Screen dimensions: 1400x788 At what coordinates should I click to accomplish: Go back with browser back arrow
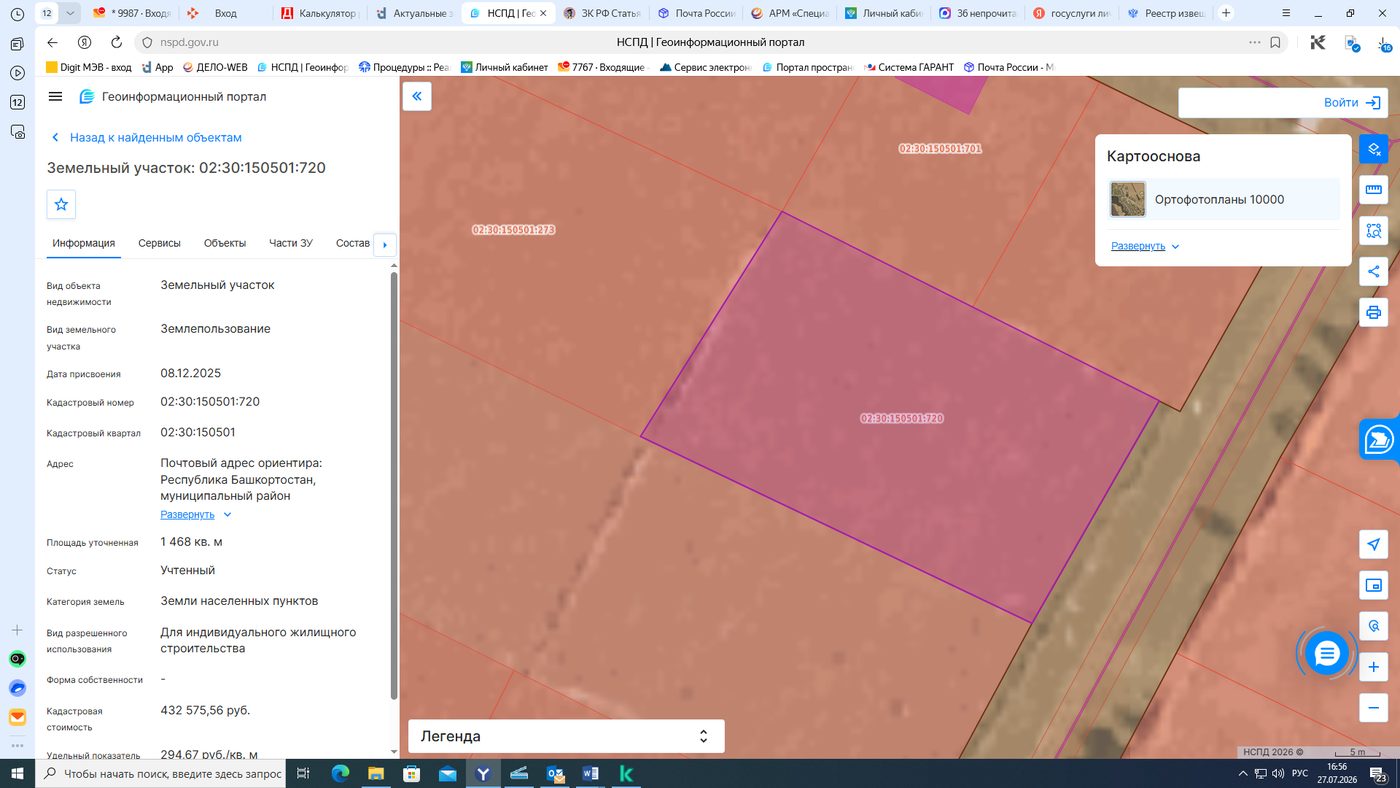pyautogui.click(x=53, y=43)
